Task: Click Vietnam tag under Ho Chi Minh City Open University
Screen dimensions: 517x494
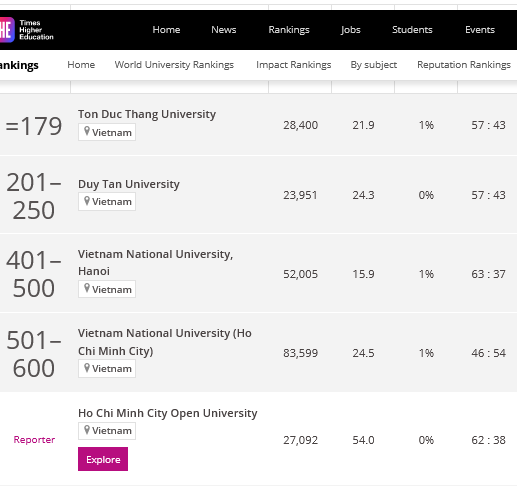Action: [x=107, y=431]
